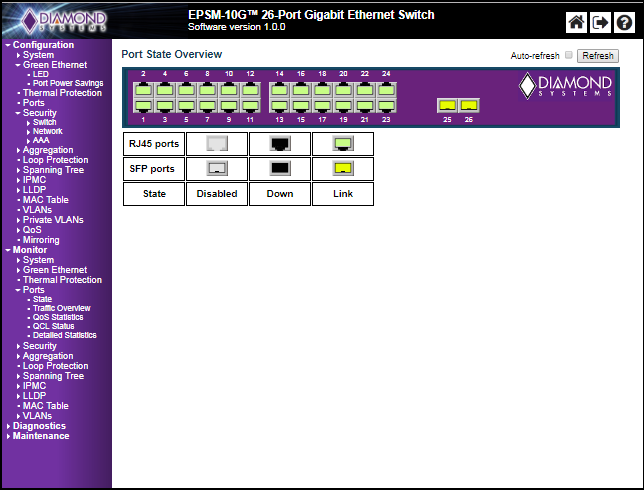Open Detailed Statistics link
This screenshot has height=490, width=644.
tap(64, 335)
